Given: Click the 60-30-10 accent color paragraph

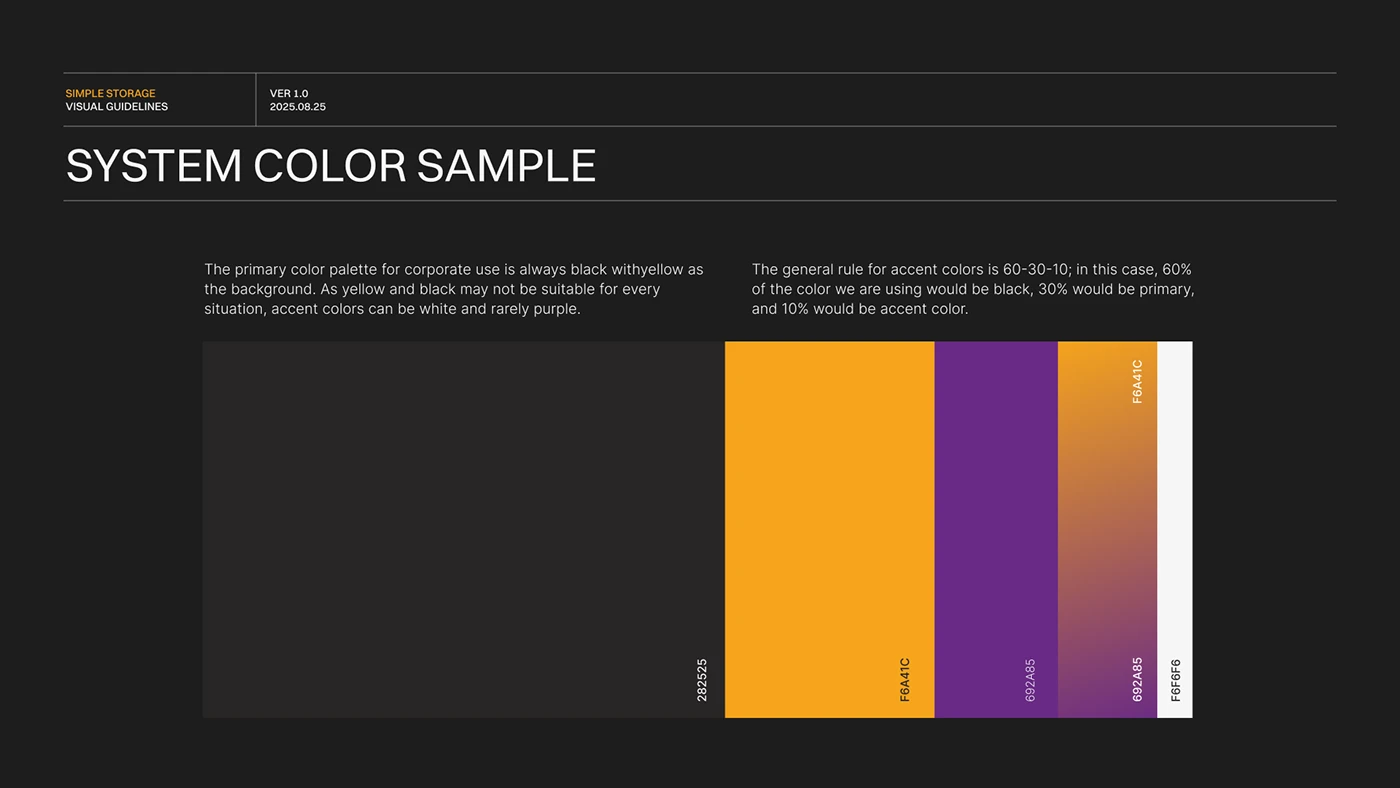Looking at the screenshot, I should [x=972, y=288].
